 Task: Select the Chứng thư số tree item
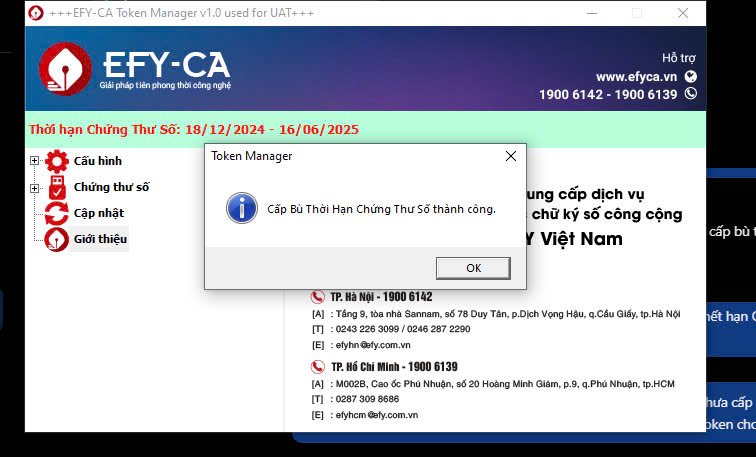pyautogui.click(x=111, y=187)
